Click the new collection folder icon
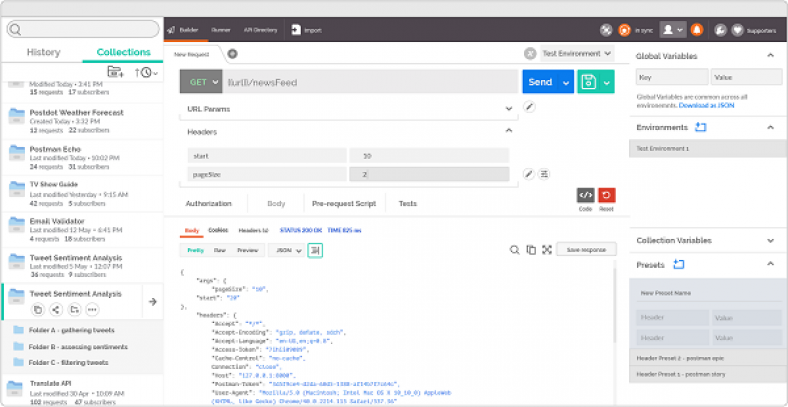The width and height of the screenshot is (788, 407). (116, 72)
